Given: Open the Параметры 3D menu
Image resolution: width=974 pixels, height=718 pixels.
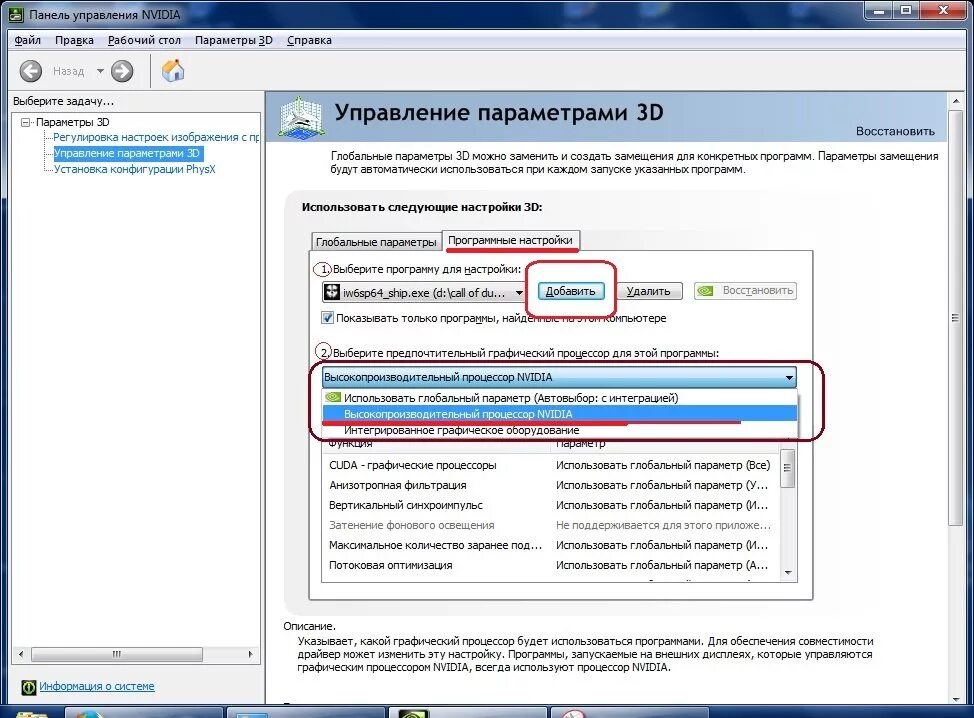Looking at the screenshot, I should click(234, 40).
